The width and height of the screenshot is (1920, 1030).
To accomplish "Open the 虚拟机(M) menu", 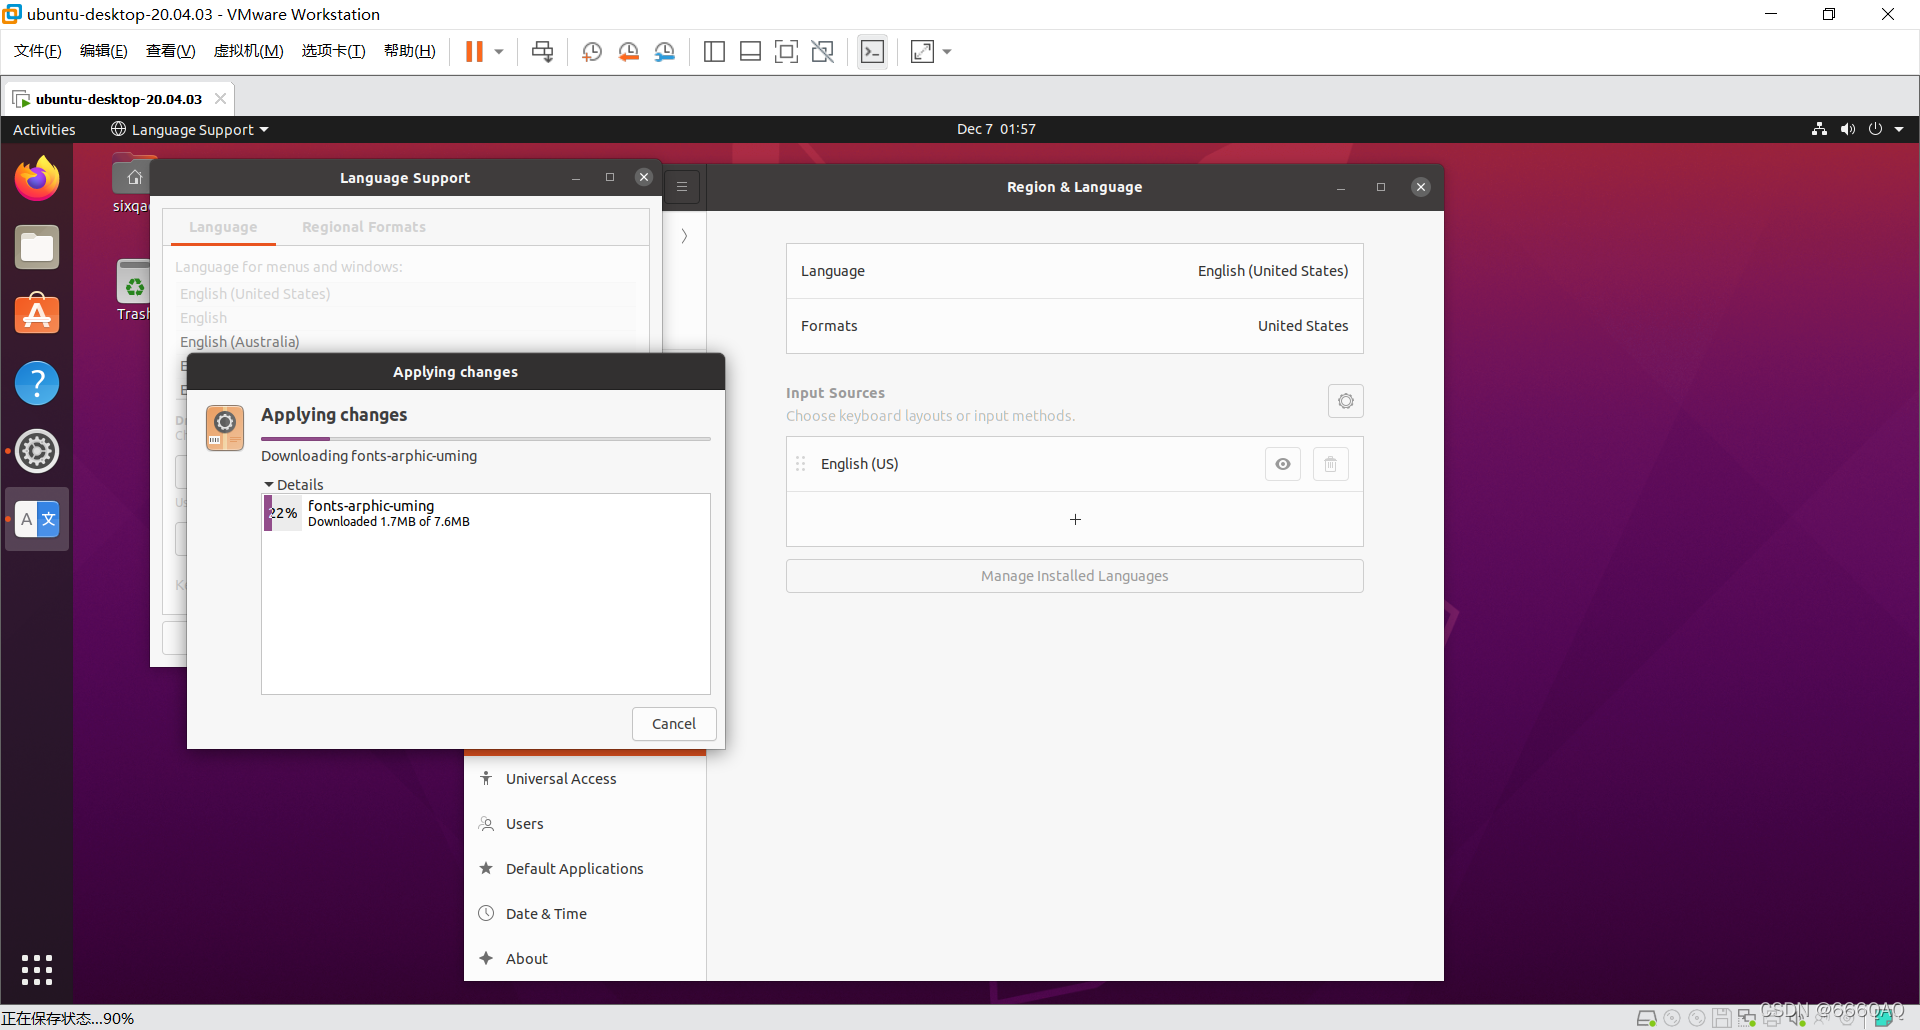I will [249, 51].
